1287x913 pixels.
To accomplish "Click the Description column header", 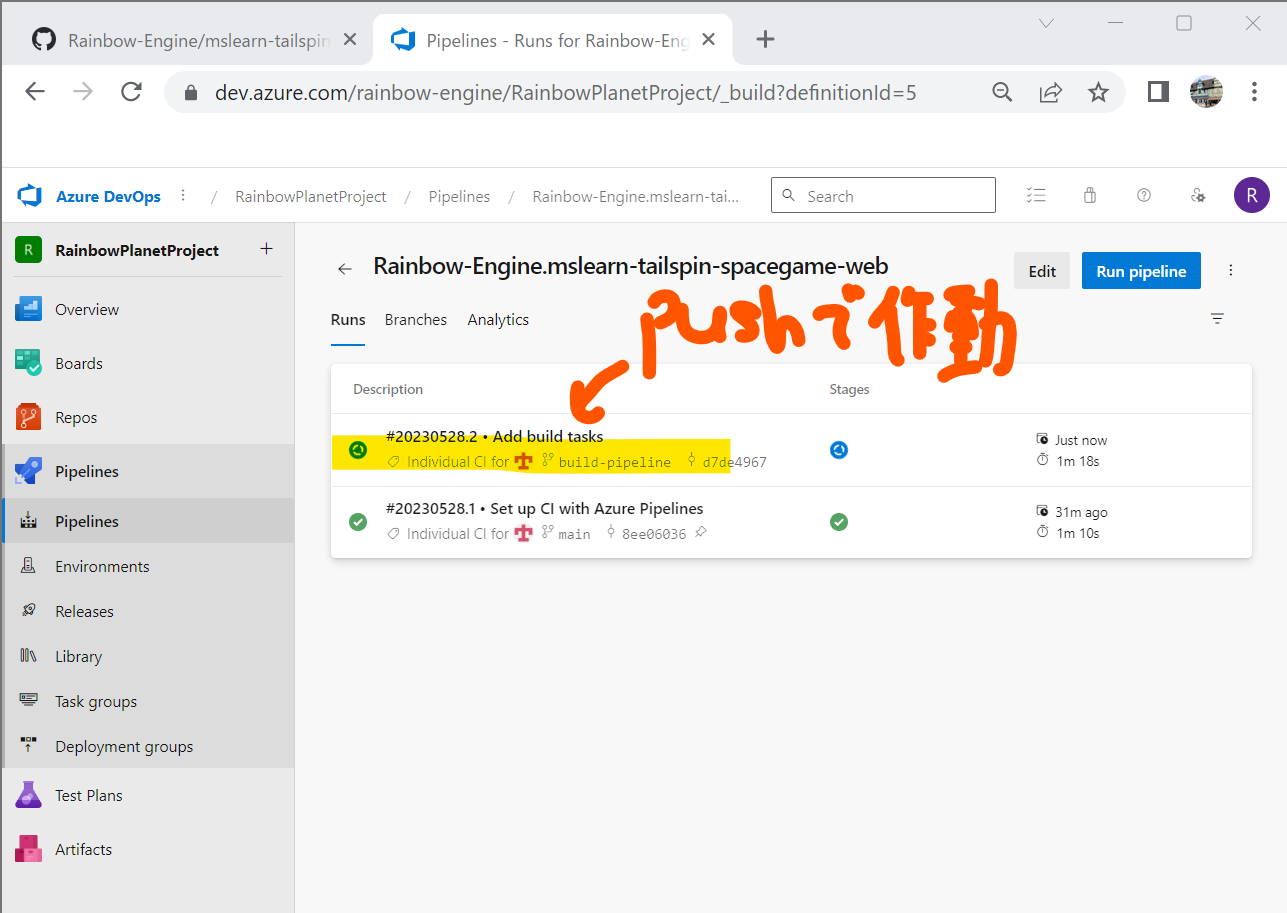I will tap(388, 390).
